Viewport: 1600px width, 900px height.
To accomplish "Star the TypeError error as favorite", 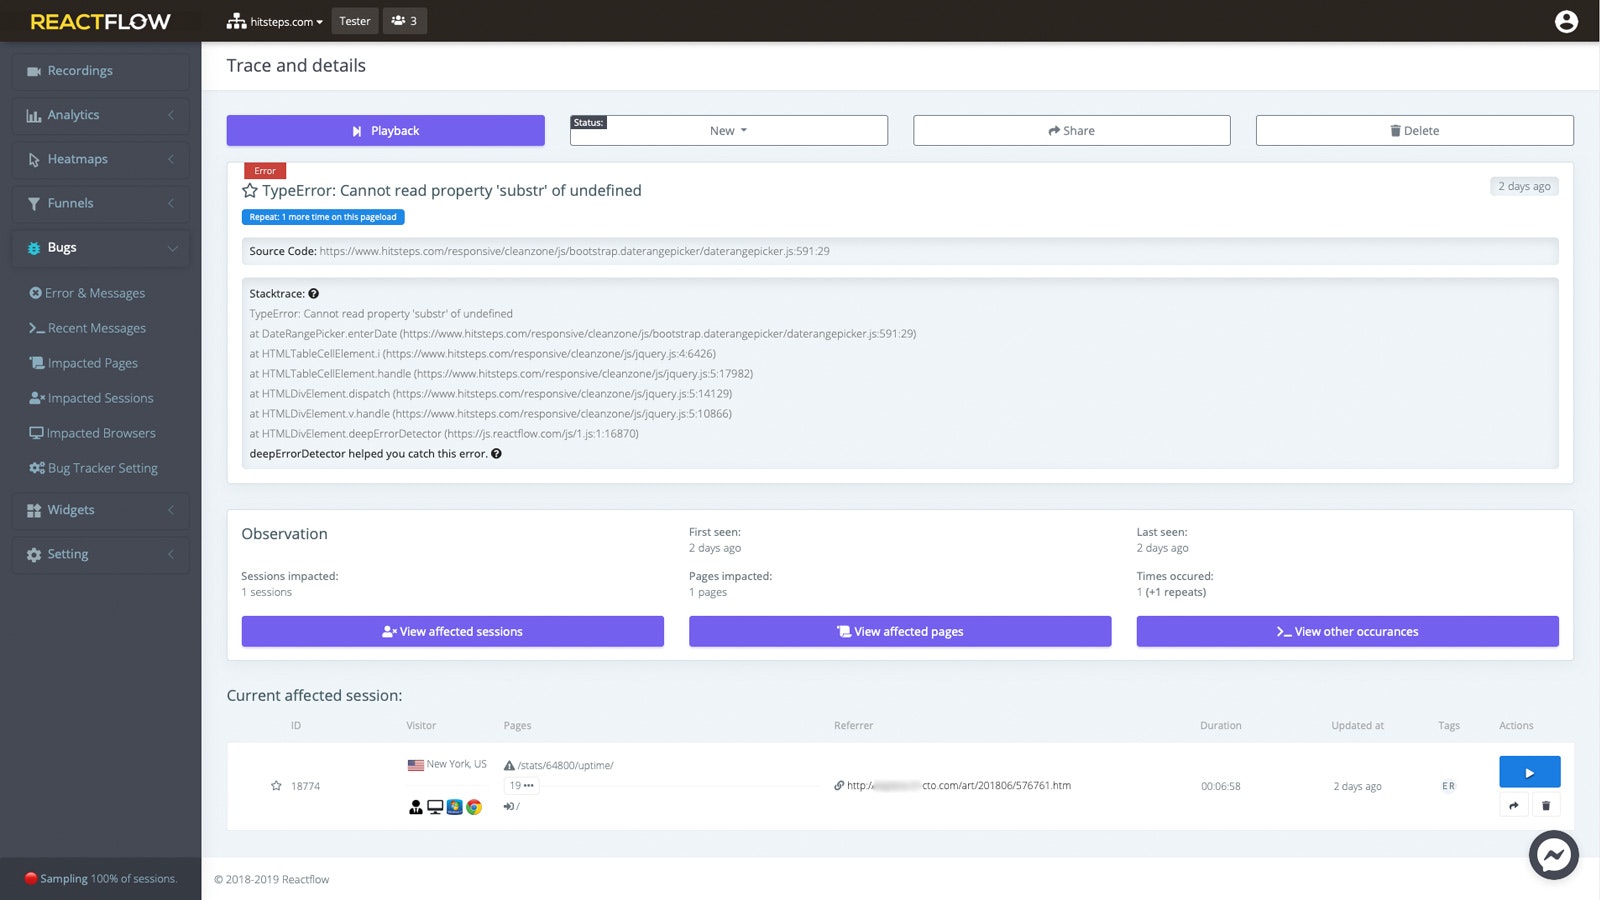I will point(249,190).
